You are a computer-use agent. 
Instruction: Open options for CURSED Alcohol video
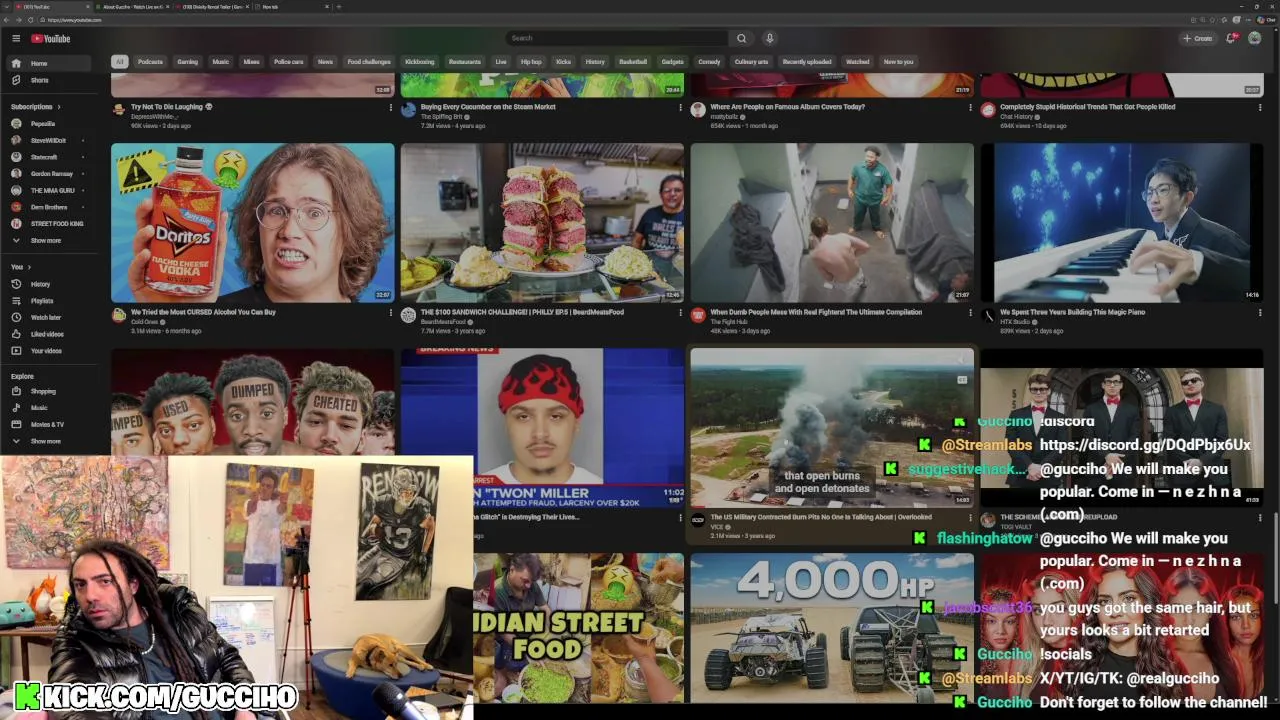[x=390, y=312]
